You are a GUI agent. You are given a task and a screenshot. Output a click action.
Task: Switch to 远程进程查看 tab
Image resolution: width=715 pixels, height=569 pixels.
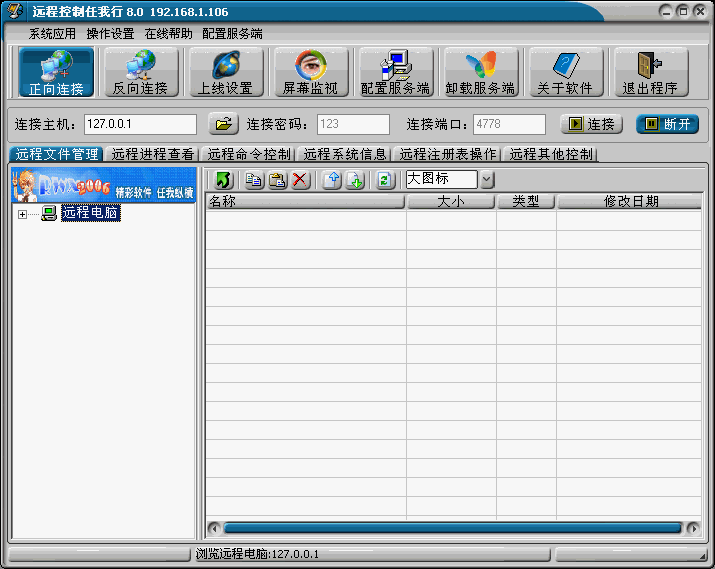(x=153, y=154)
